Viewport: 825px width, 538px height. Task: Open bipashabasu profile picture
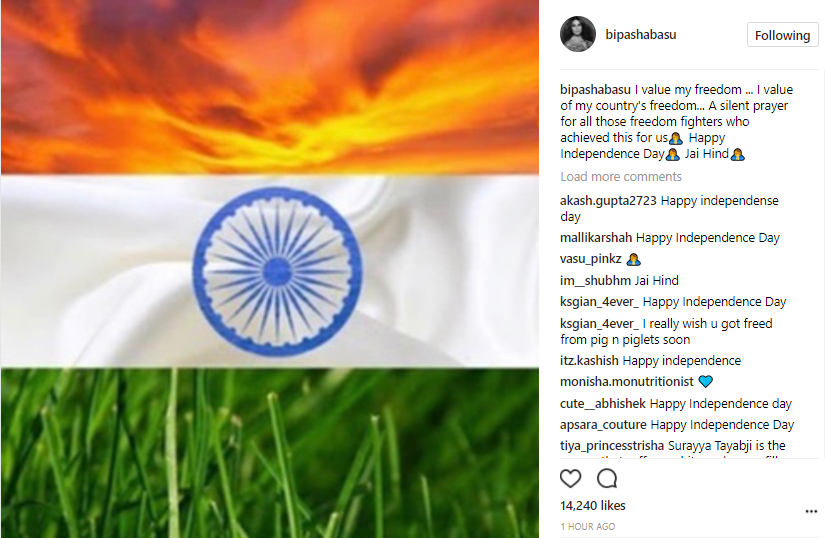(578, 34)
